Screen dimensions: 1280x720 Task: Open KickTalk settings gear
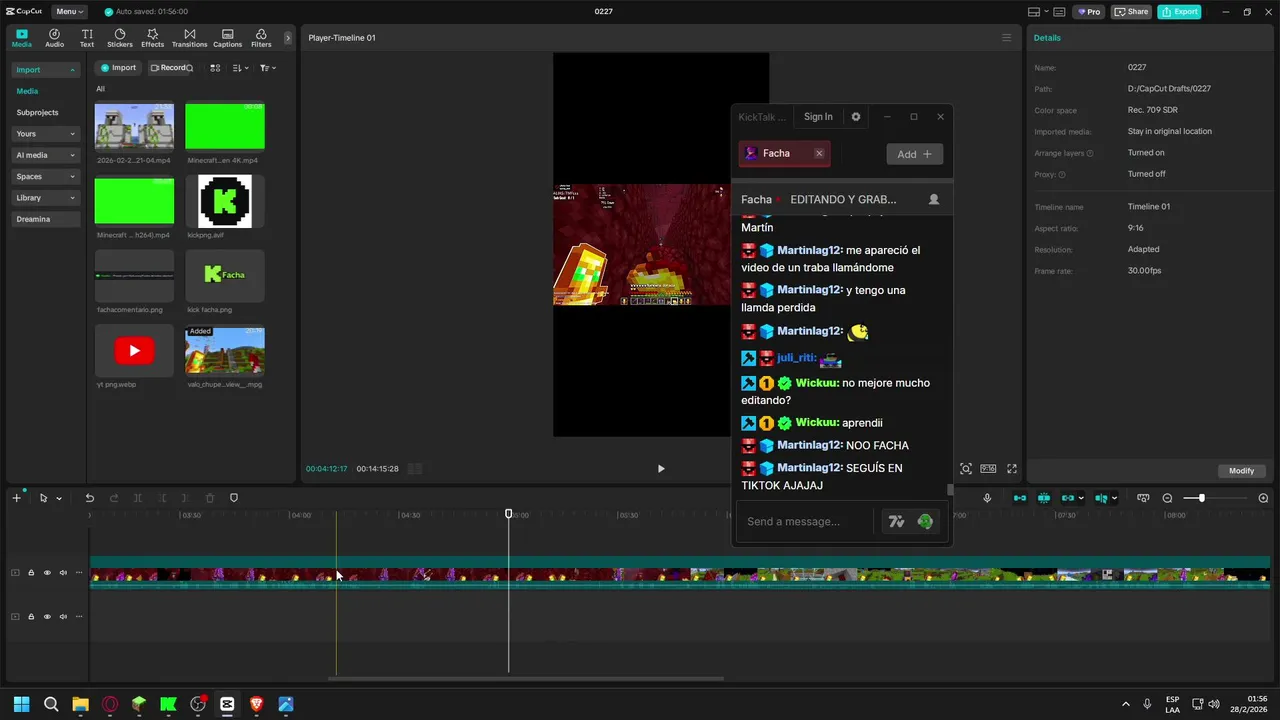(x=855, y=117)
